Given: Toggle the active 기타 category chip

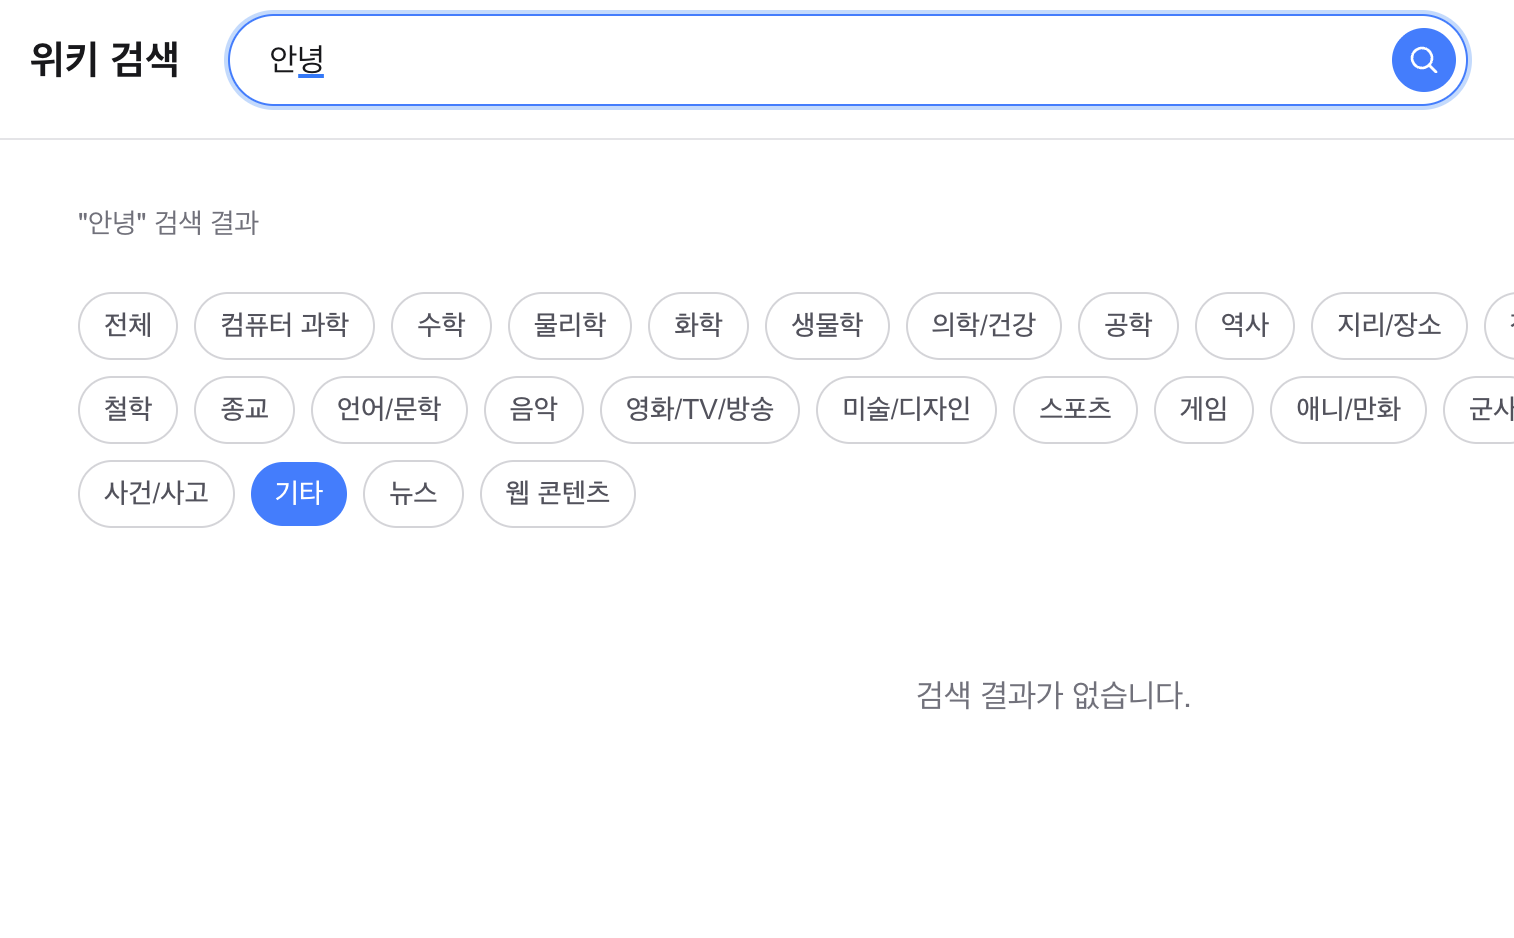Looking at the screenshot, I should click(298, 493).
